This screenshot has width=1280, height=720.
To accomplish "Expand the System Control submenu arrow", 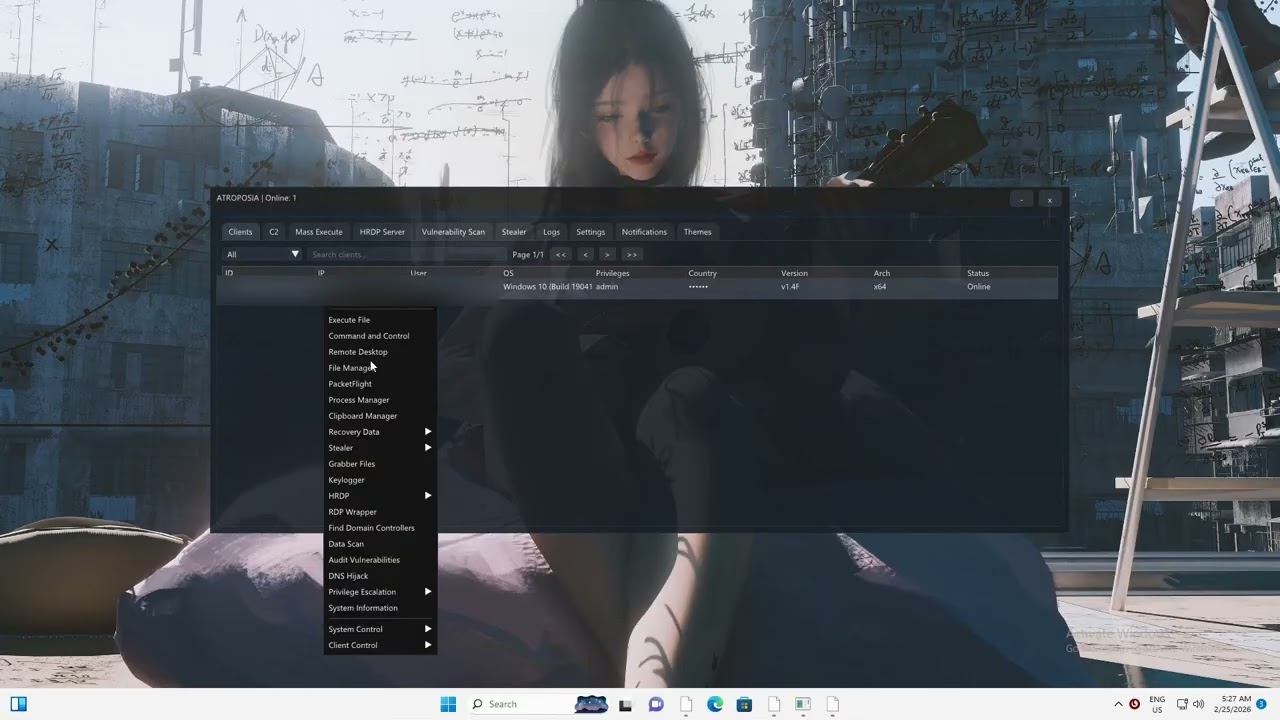I will (x=428, y=629).
